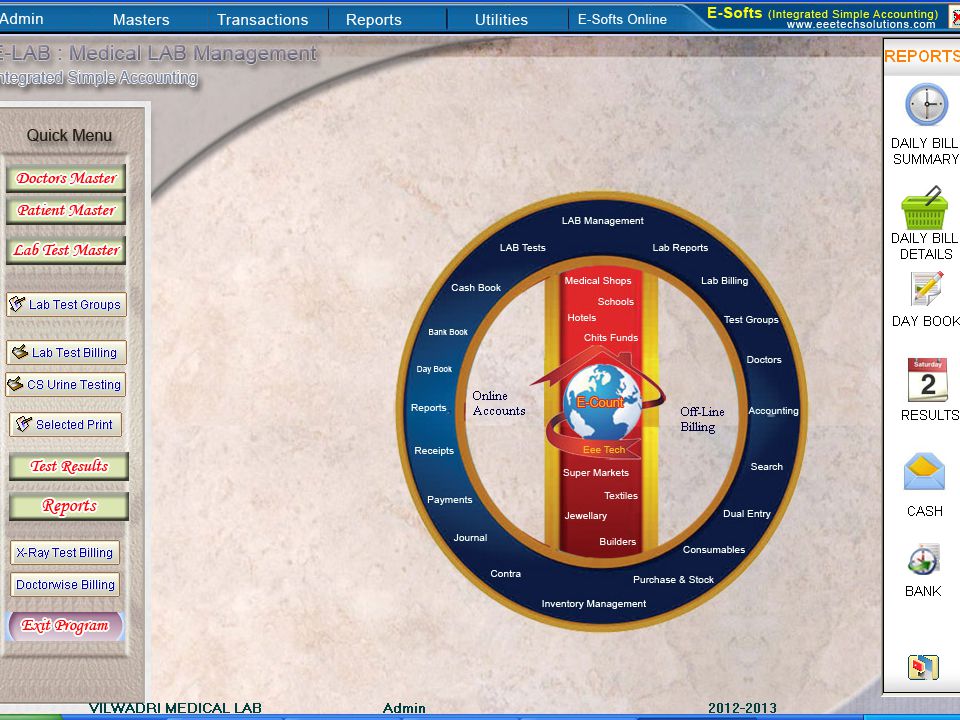The image size is (960, 720).
Task: Select Schools in the red column
Action: (x=616, y=301)
